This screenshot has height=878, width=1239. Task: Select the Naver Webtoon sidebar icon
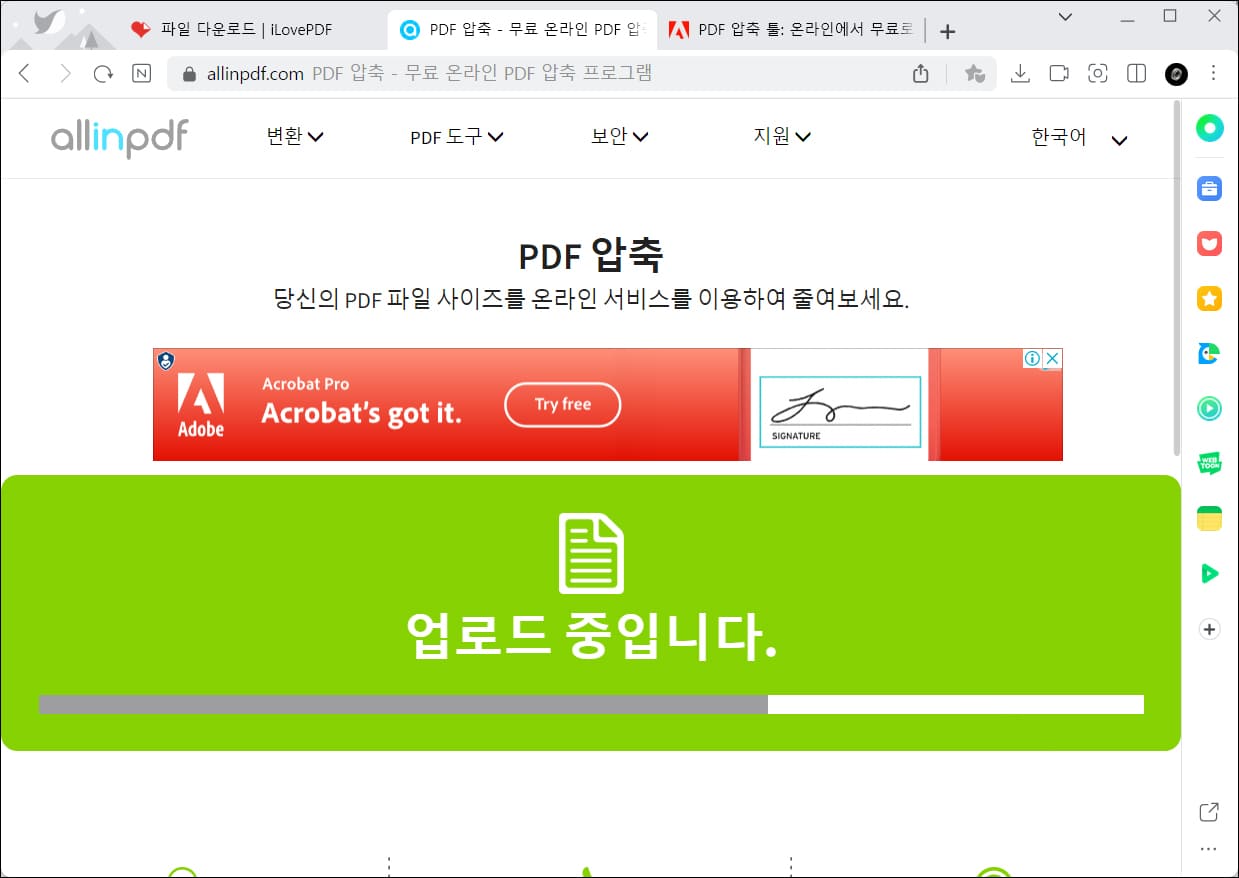pos(1209,463)
